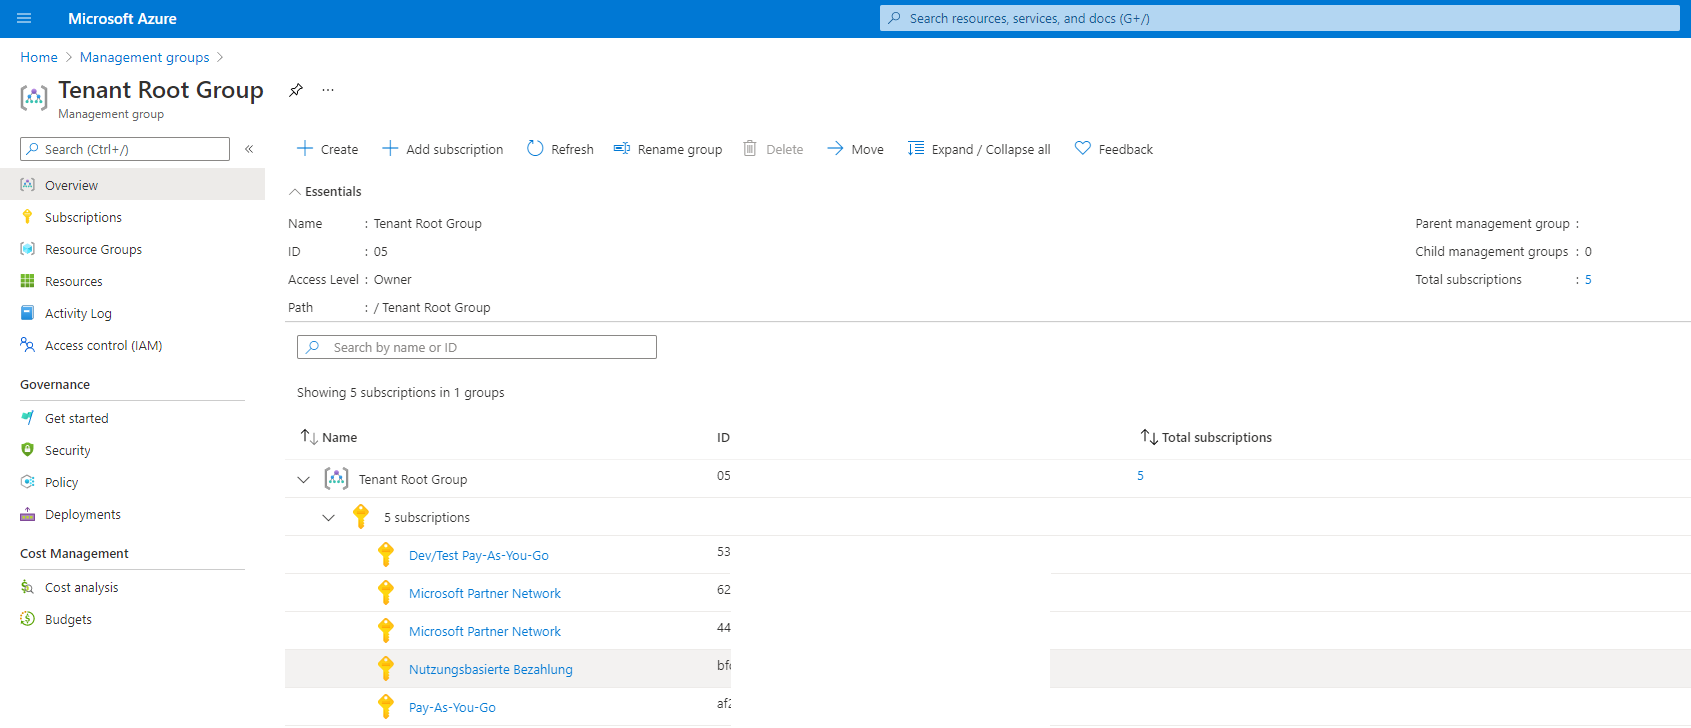The width and height of the screenshot is (1691, 728).
Task: Click Total subscriptions value 5 in Essentials
Action: tap(1588, 279)
